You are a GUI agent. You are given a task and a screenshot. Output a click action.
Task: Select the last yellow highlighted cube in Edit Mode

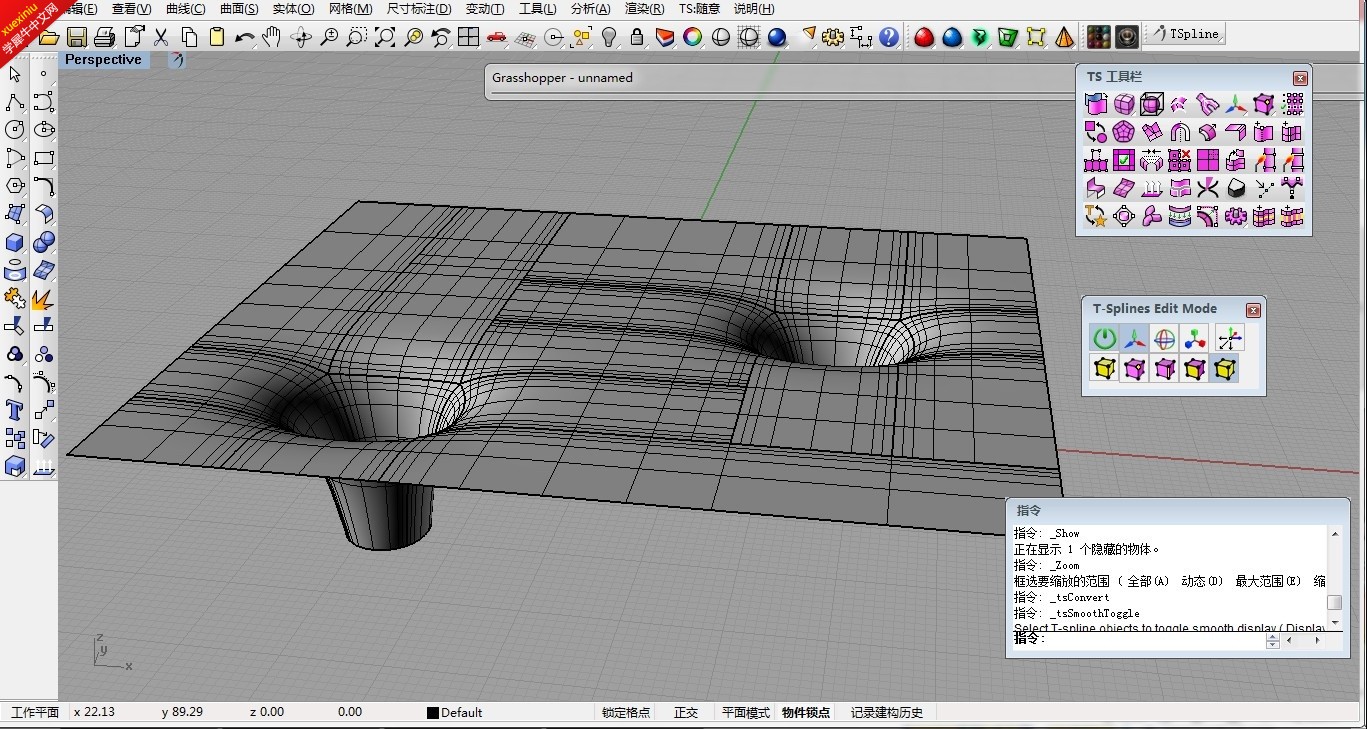point(1224,369)
